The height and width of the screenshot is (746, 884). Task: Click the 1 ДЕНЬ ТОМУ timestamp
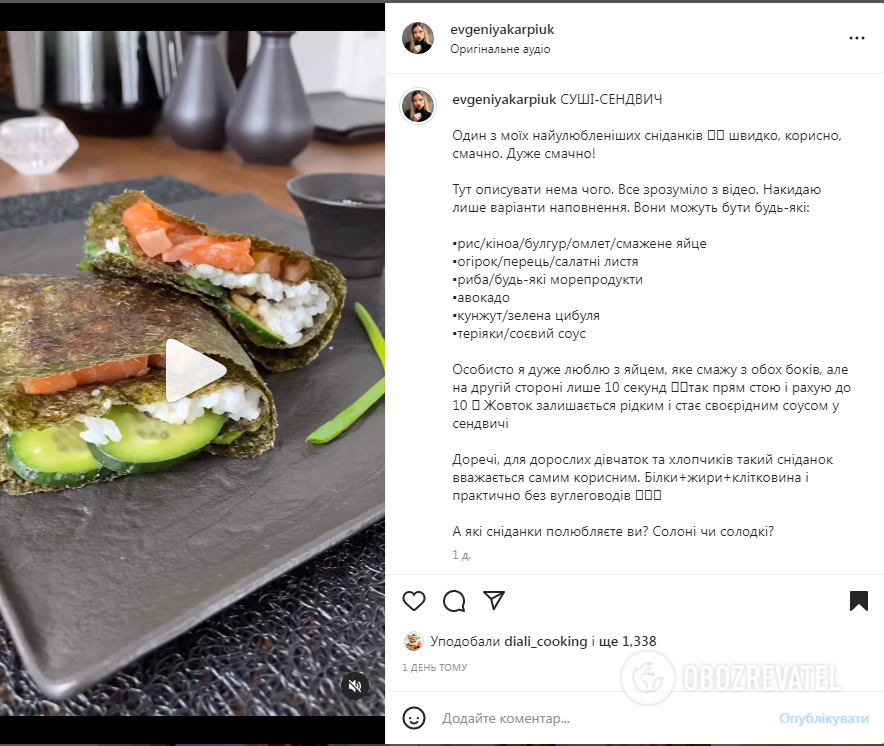coord(435,668)
